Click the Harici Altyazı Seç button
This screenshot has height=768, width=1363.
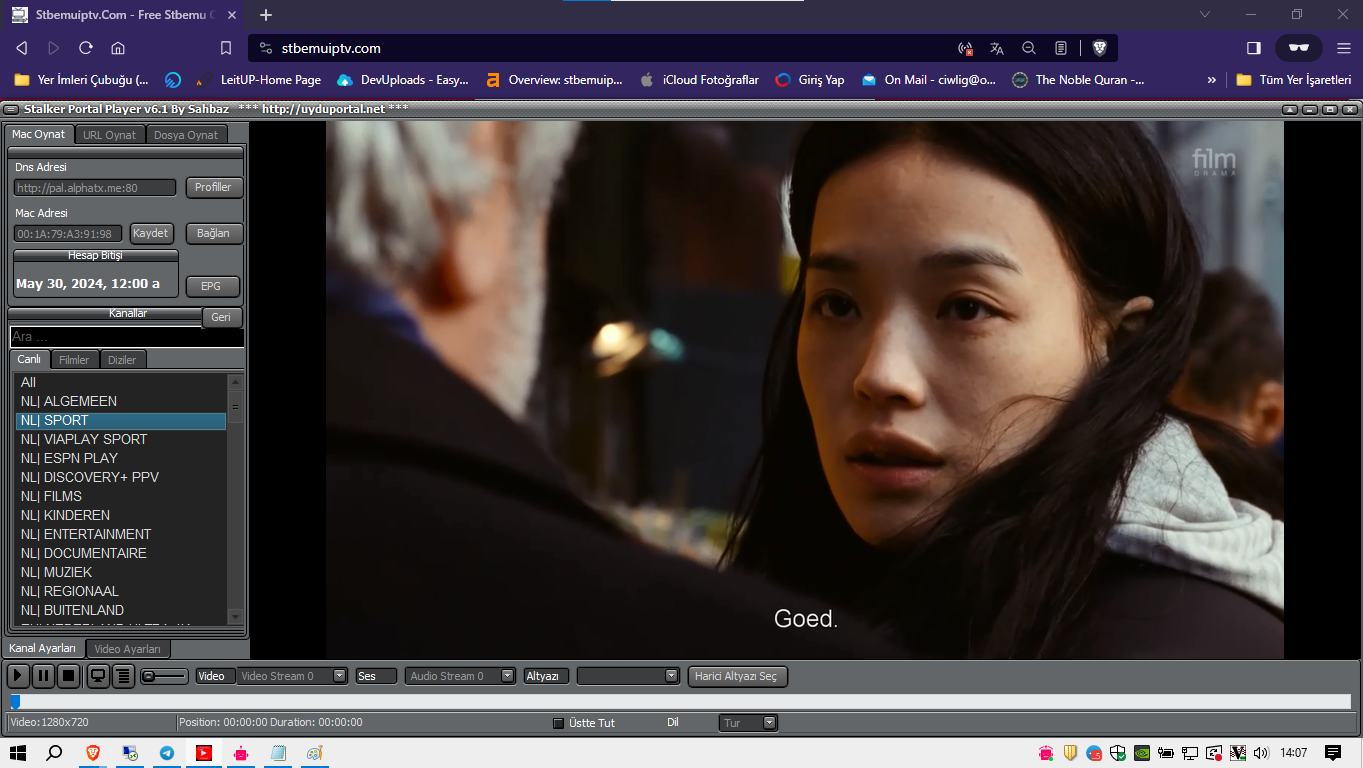[x=738, y=676]
